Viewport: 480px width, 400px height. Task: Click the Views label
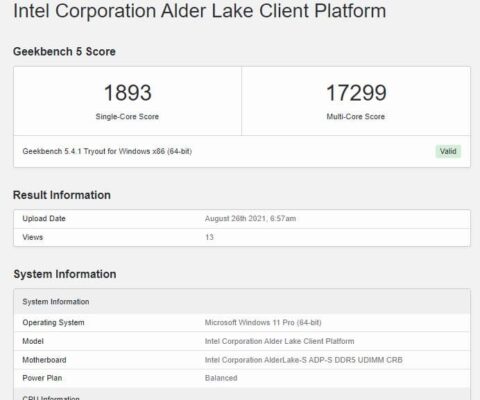(x=33, y=237)
